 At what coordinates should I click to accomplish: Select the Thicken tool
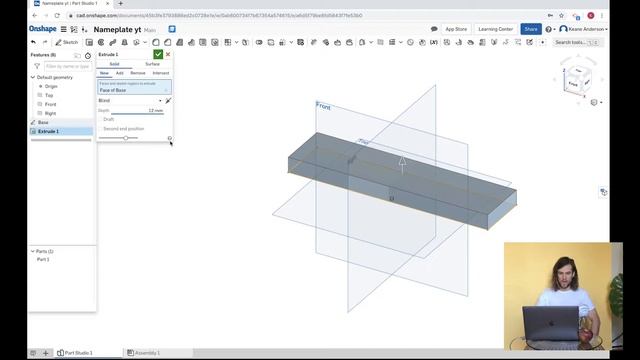pos(136,42)
